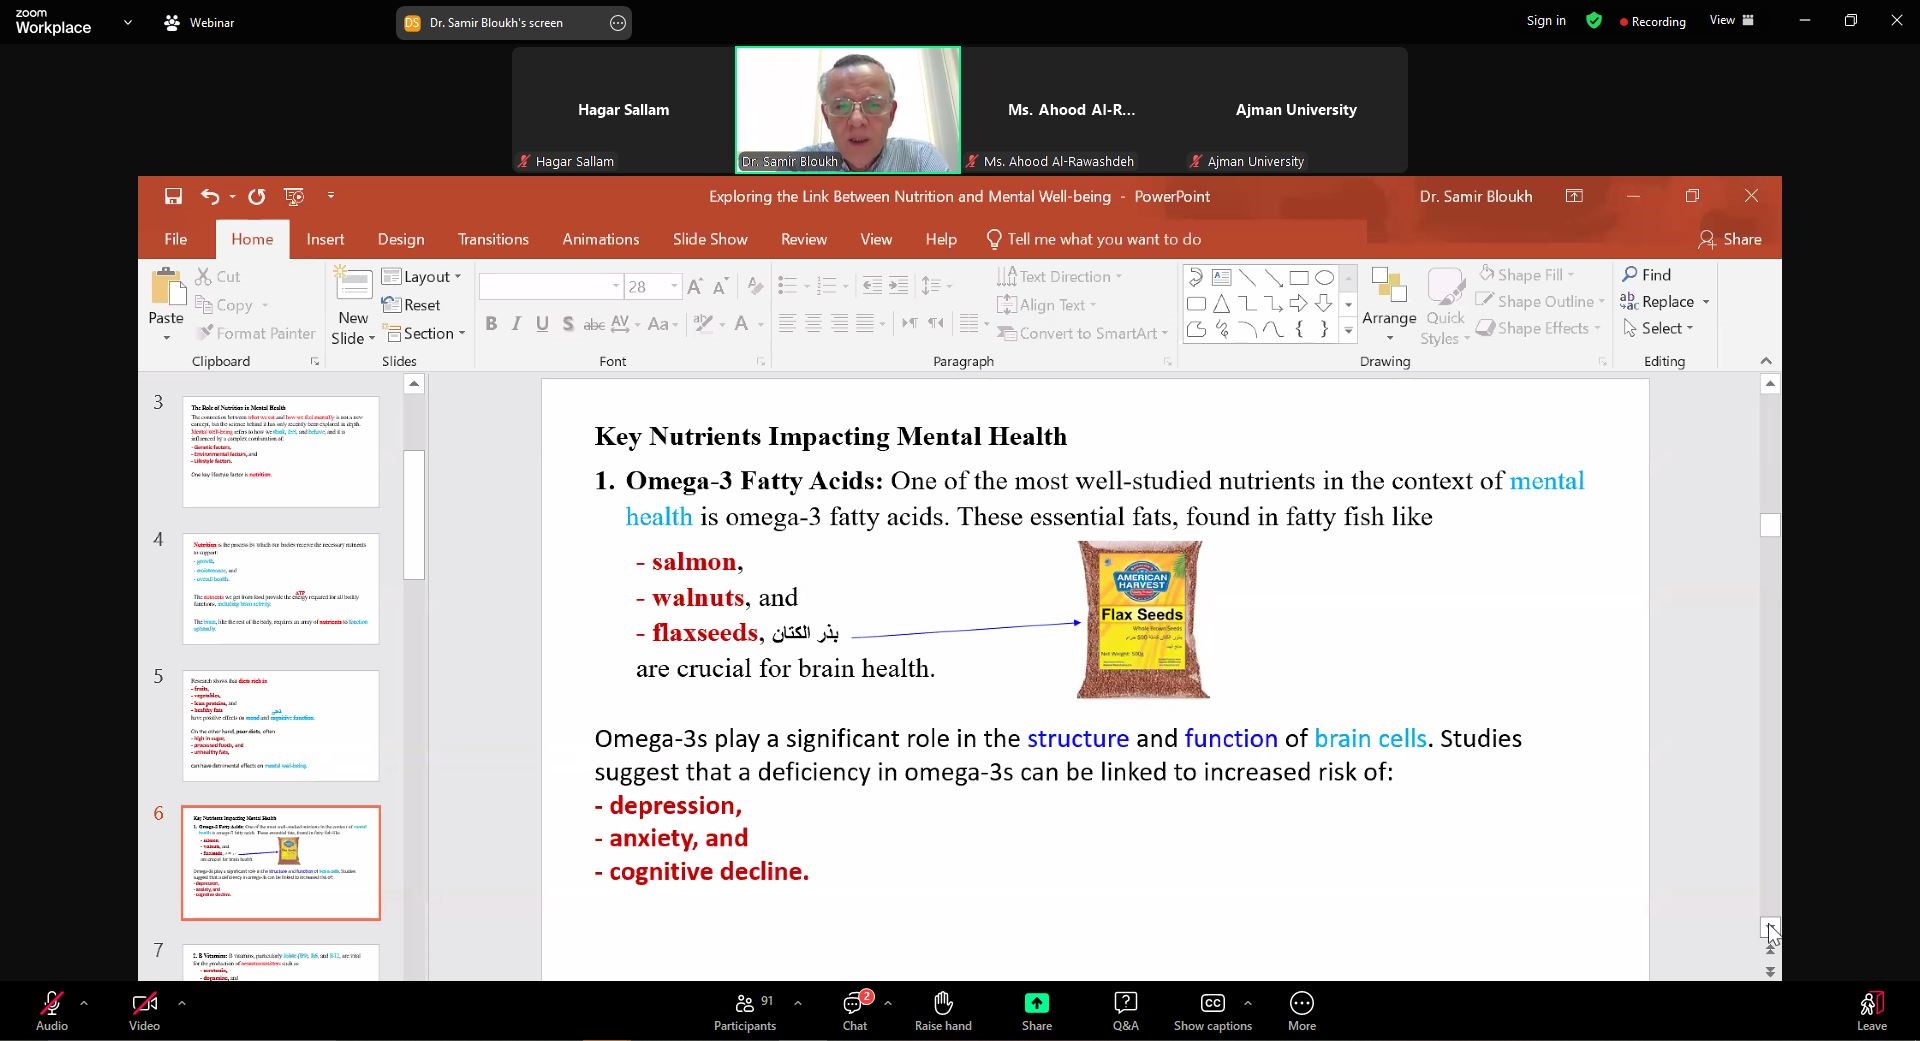Expand the audio settings arrow
The height and width of the screenshot is (1041, 1920).
84,1002
